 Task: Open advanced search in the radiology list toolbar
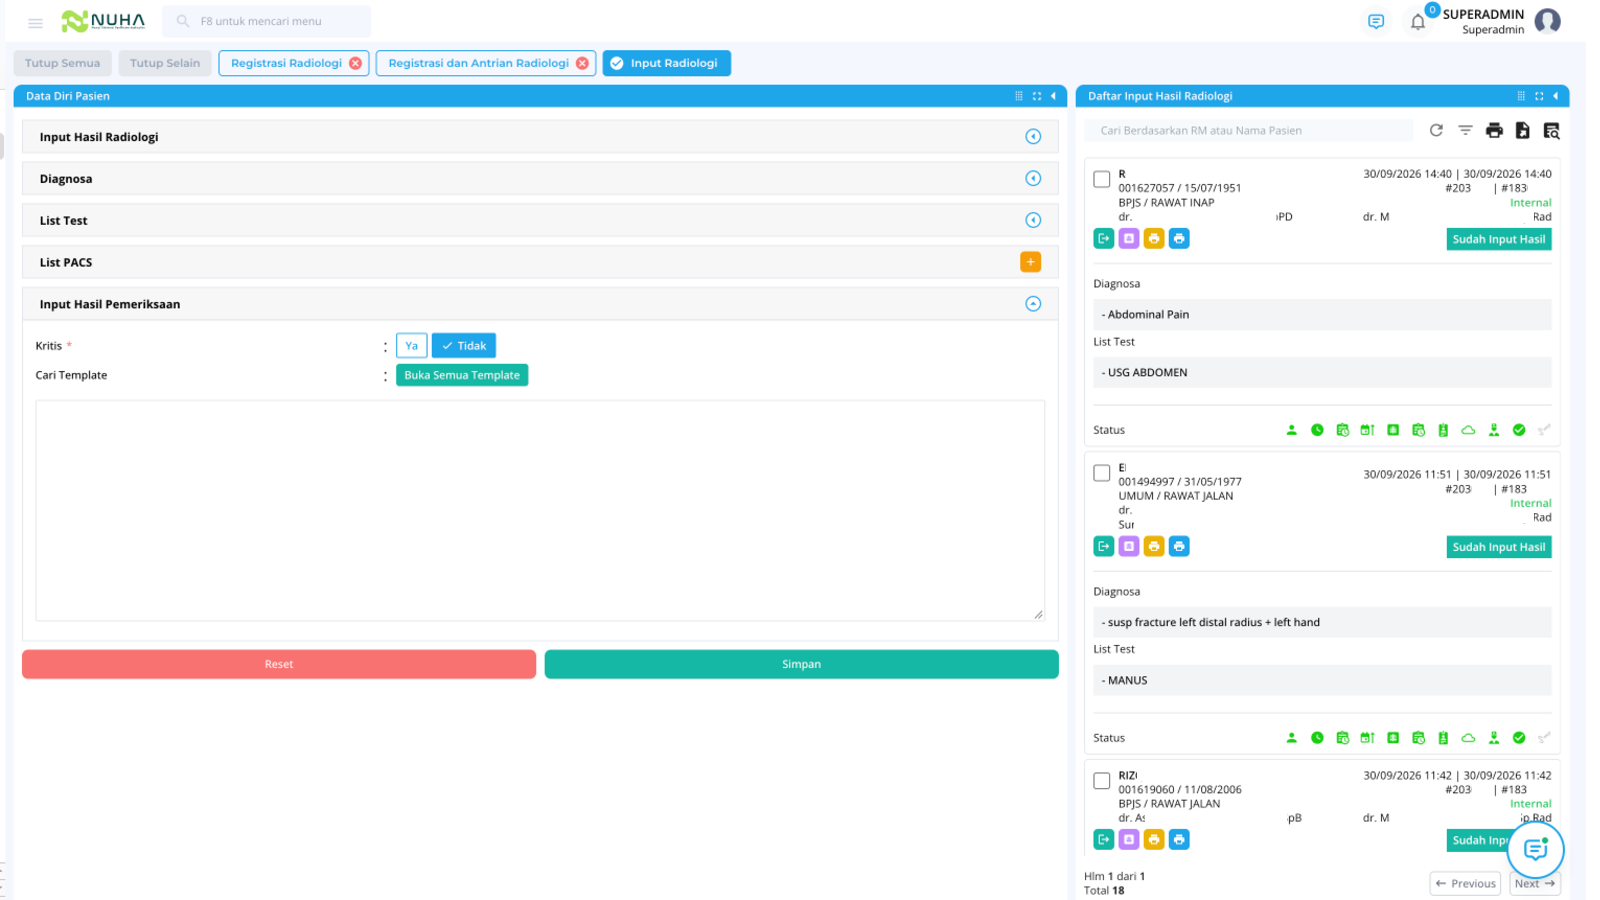[1551, 130]
